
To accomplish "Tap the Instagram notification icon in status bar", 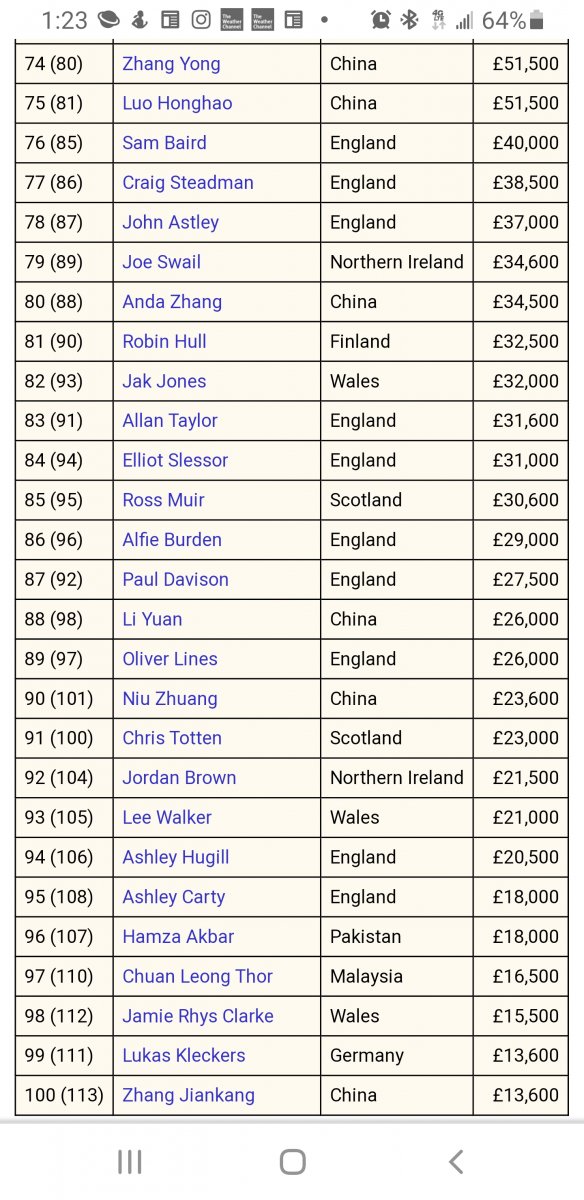I will [x=201, y=20].
